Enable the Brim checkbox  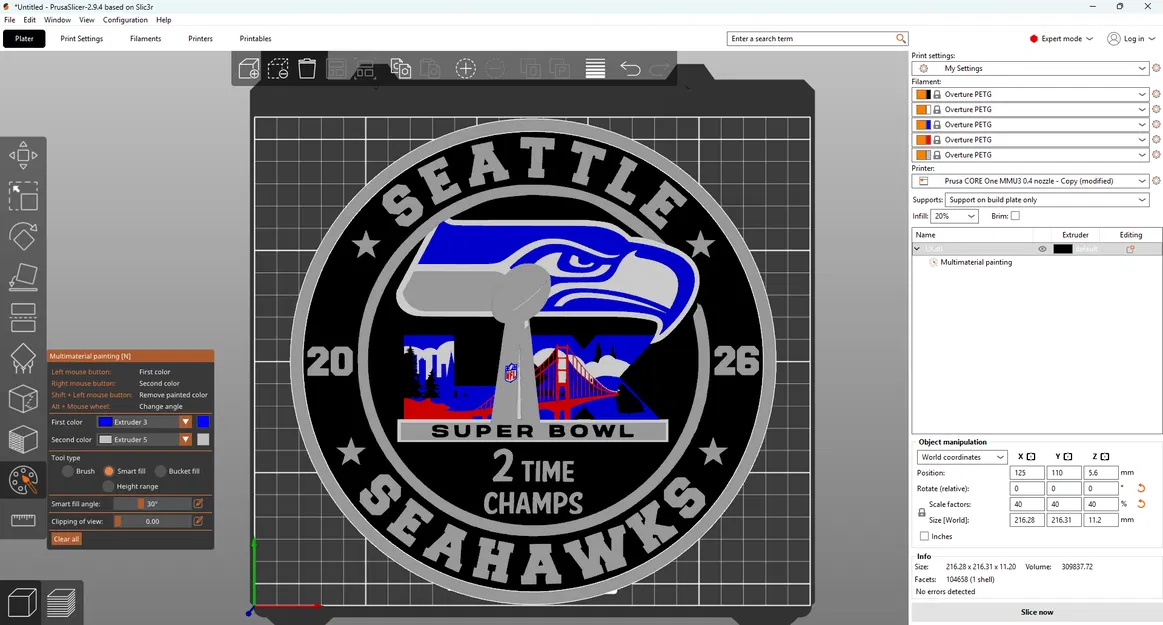(1016, 215)
